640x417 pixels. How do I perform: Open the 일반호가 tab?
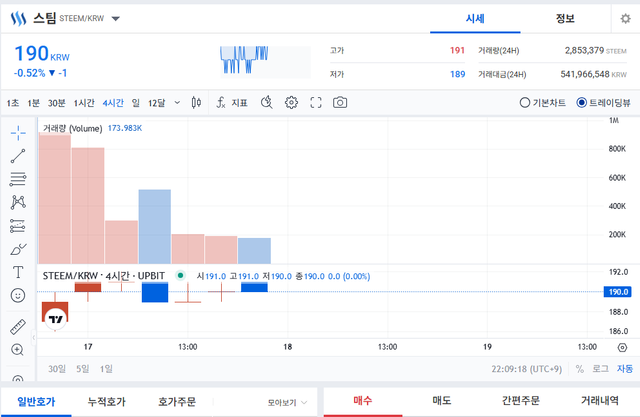pyautogui.click(x=36, y=402)
